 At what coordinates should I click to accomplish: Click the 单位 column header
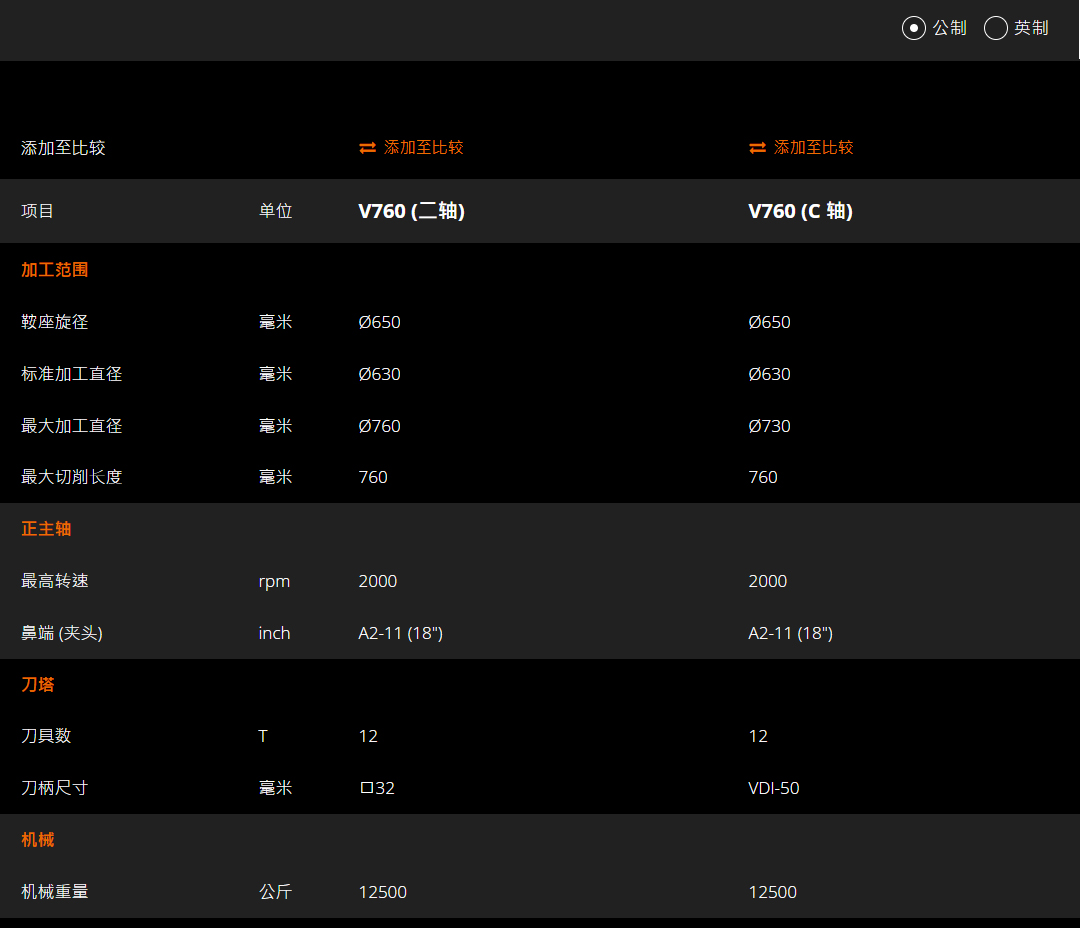[275, 211]
